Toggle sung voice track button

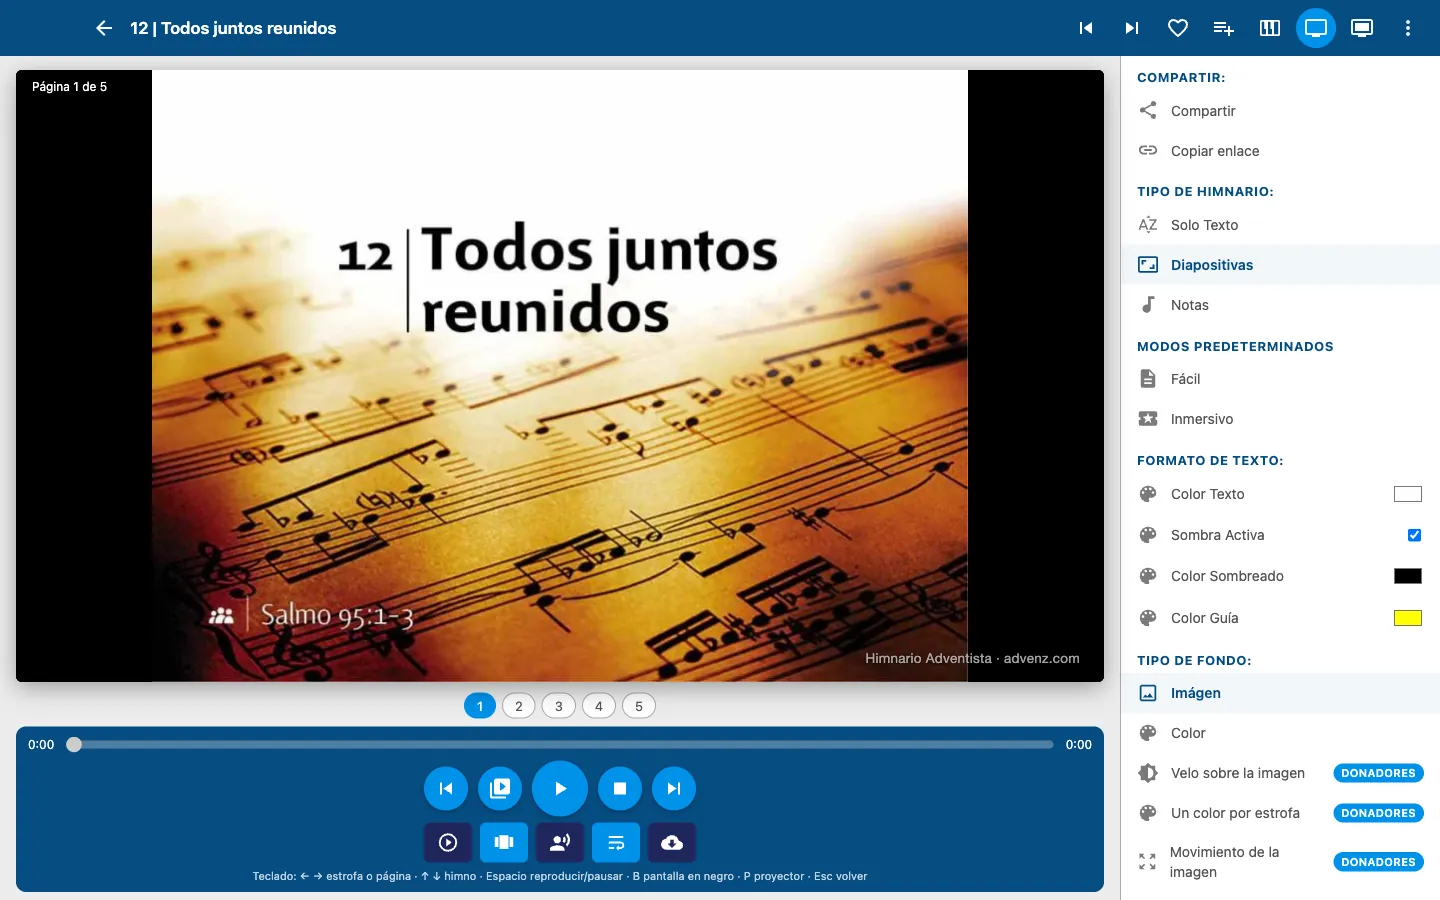pyautogui.click(x=560, y=842)
